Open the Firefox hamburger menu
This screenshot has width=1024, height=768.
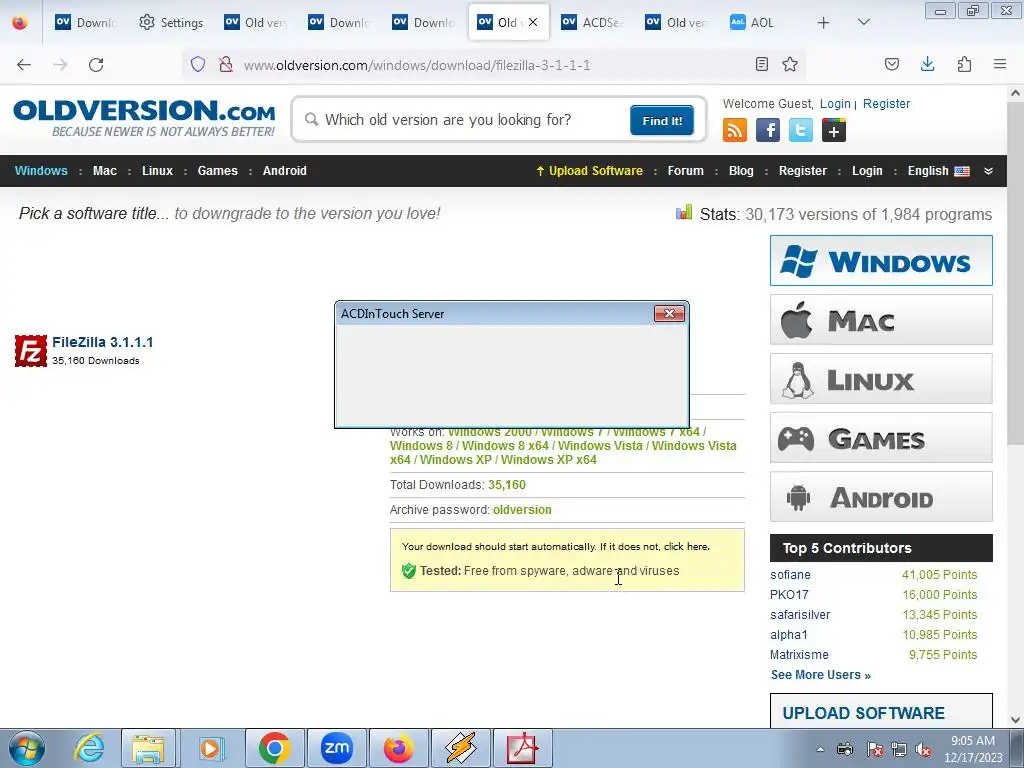pos(1000,64)
